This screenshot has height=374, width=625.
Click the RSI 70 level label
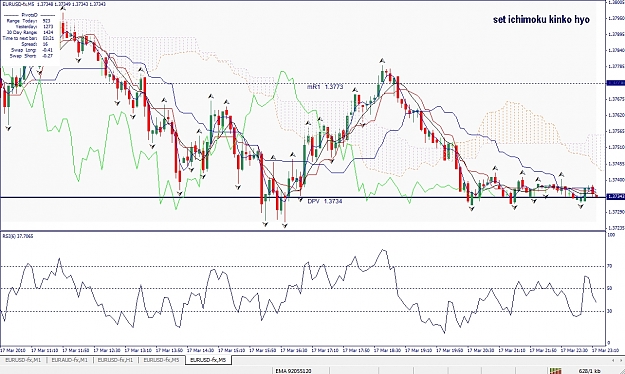coord(609,266)
